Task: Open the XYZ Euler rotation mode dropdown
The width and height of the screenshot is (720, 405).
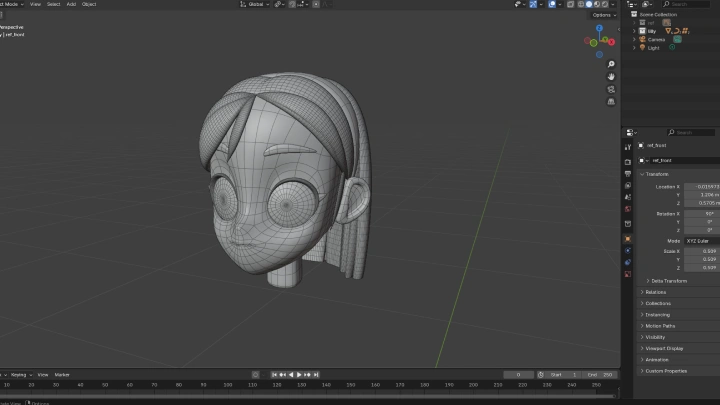Action: coord(702,241)
